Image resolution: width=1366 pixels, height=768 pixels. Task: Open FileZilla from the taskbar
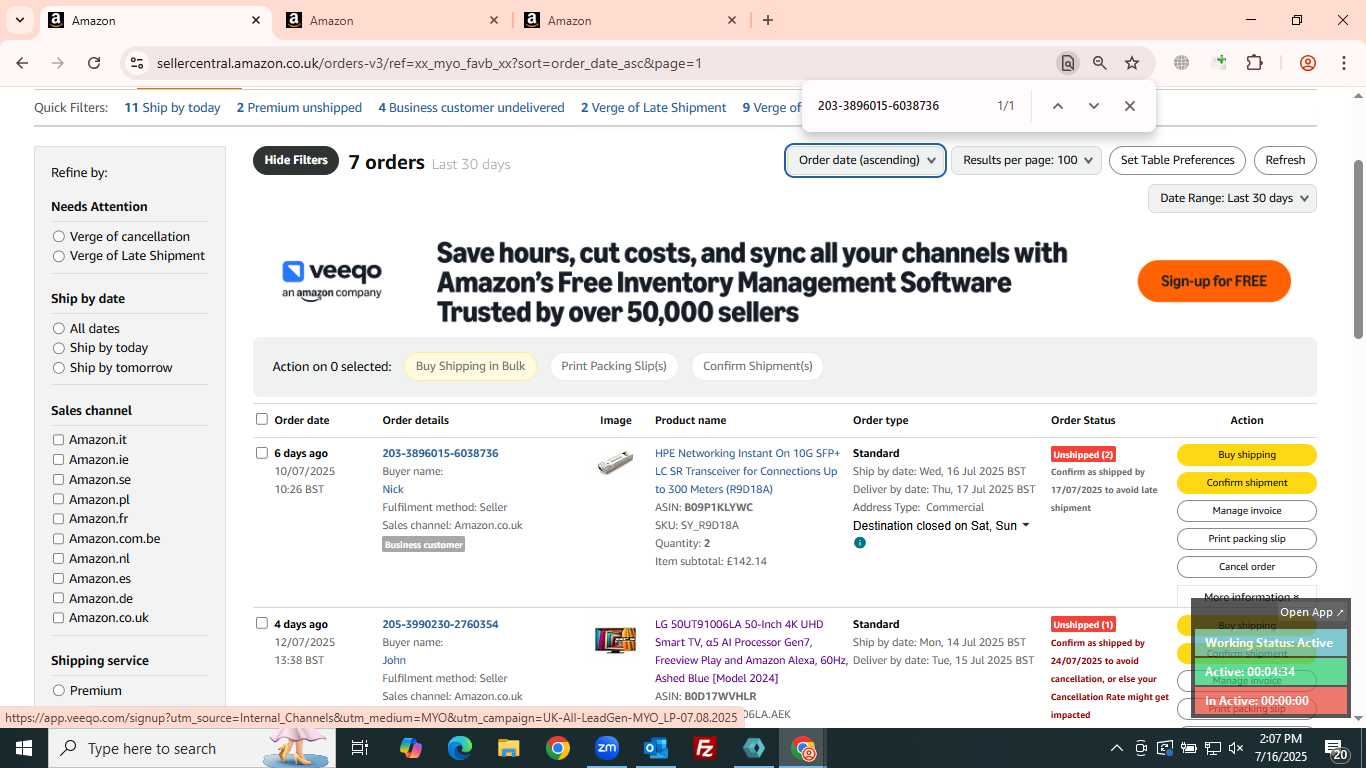705,748
